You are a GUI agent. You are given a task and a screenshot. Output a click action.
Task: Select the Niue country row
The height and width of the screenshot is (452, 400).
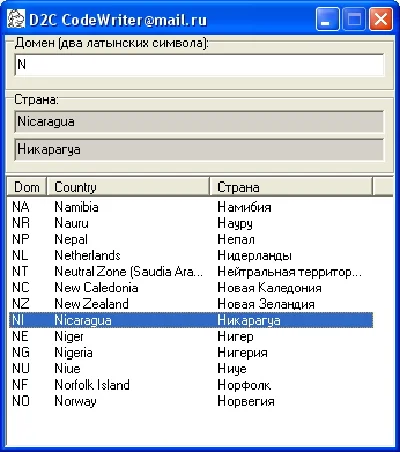pos(67,368)
